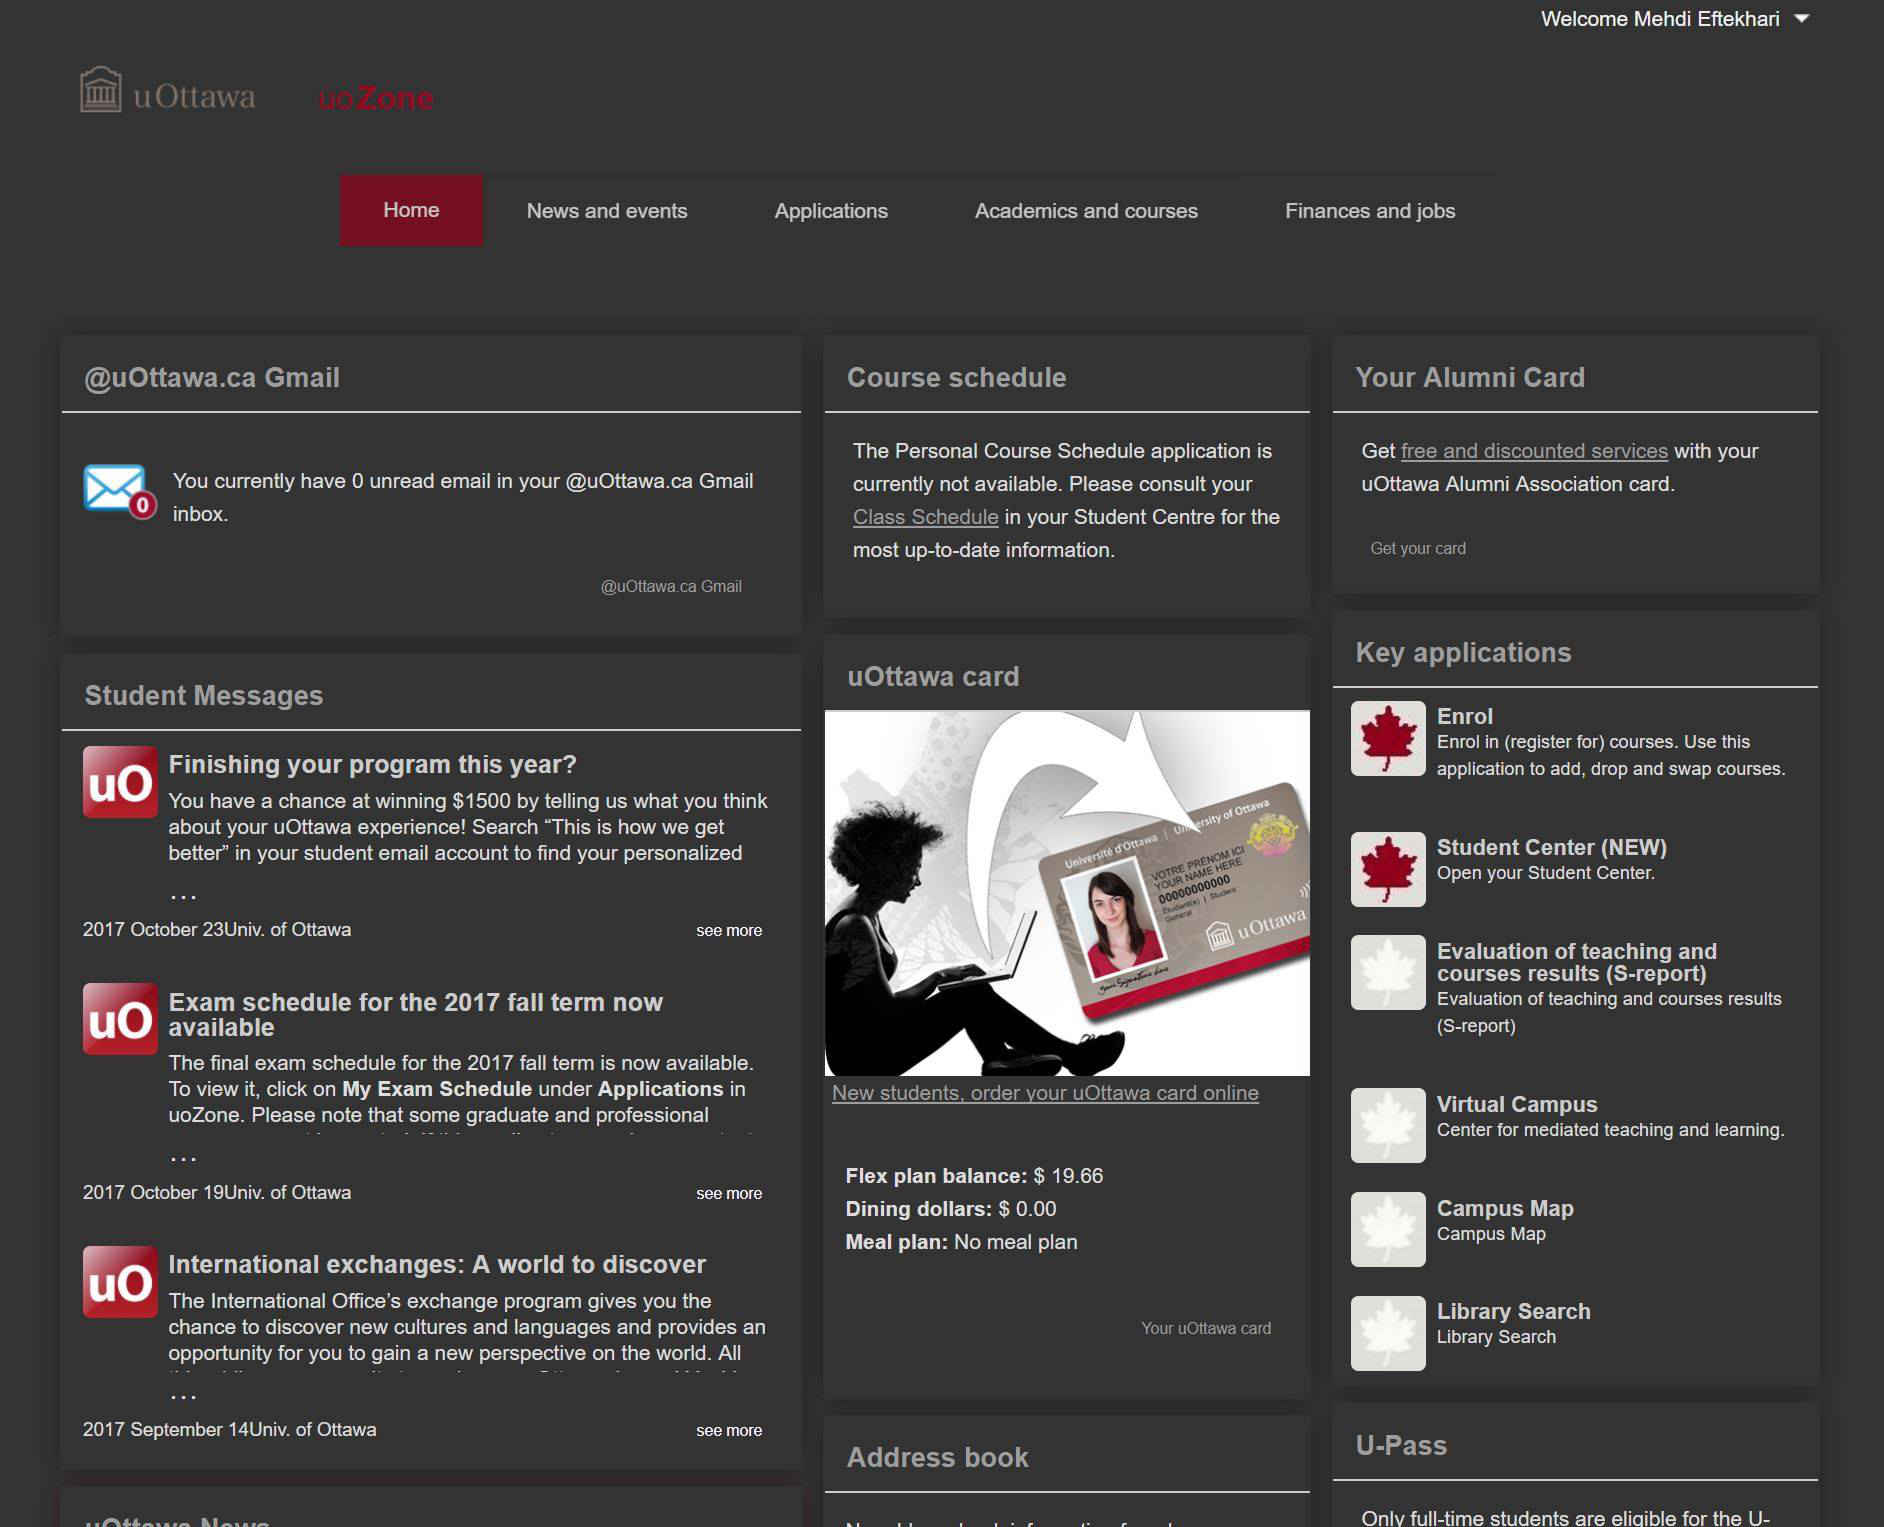
Task: Click Your uOttawa card footer link
Action: [x=1206, y=1329]
